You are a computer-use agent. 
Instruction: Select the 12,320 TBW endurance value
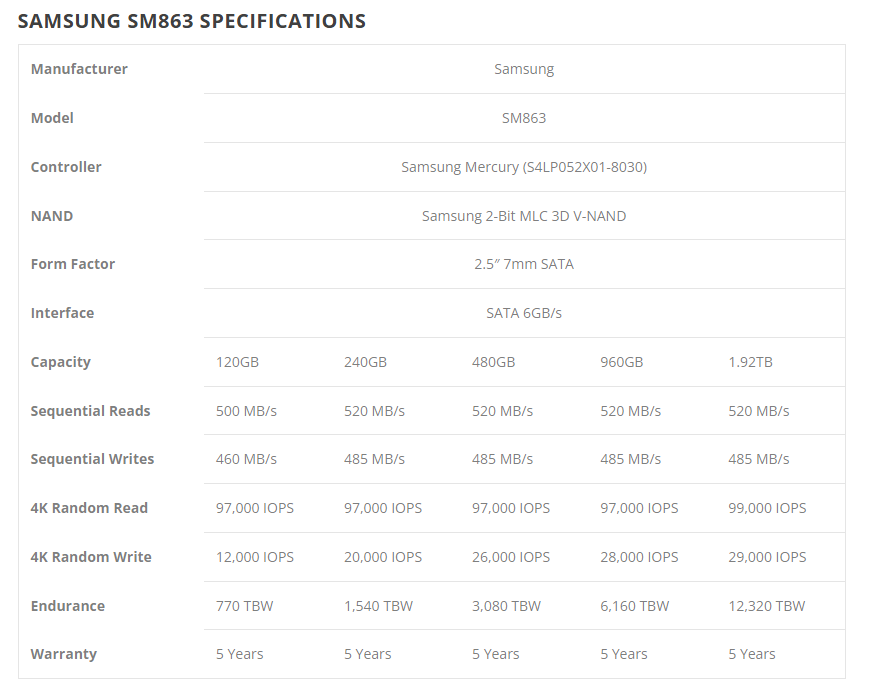point(766,606)
